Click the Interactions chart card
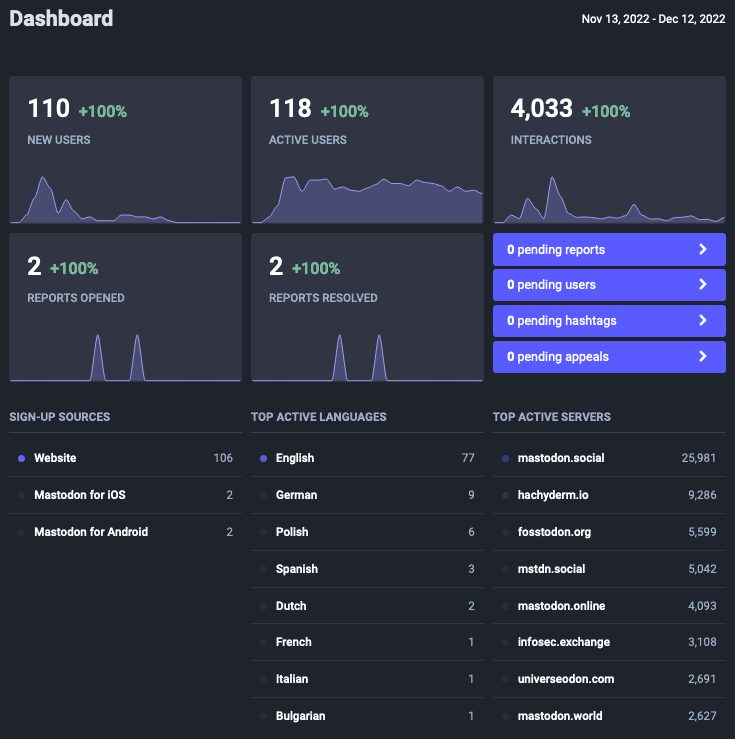Viewport: 735px width, 739px height. 609,150
